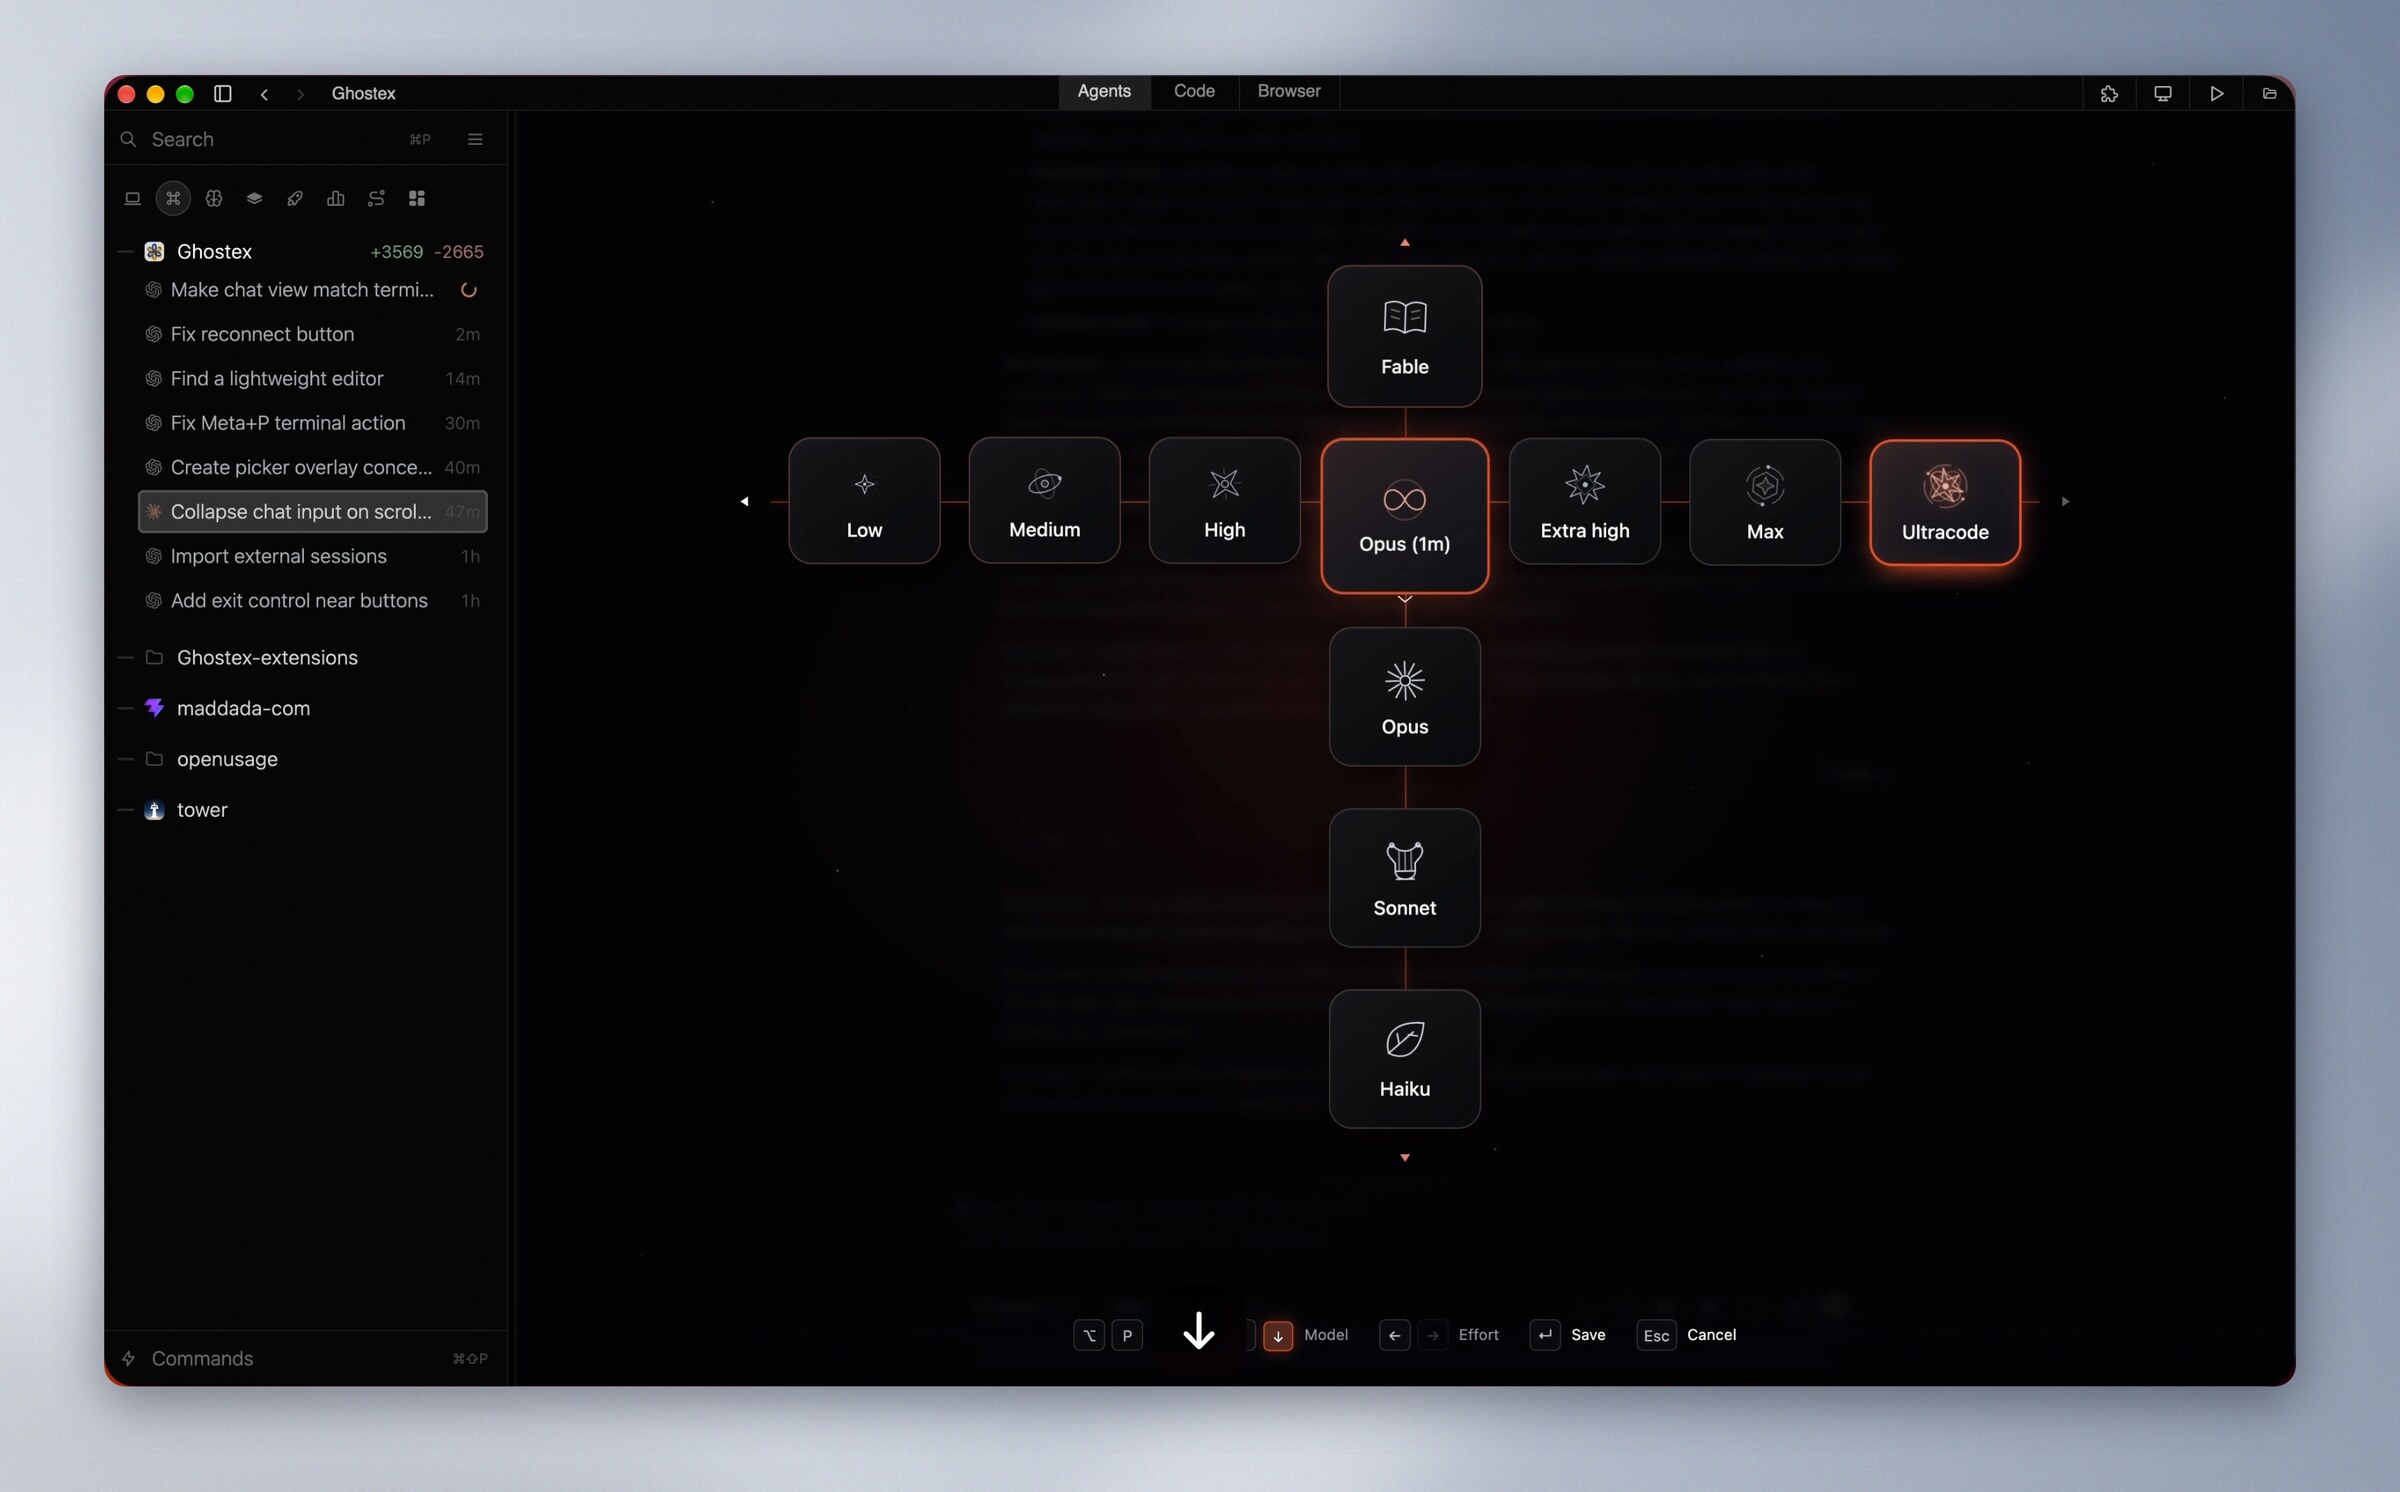
Task: Go forward with the right chevron
Action: click(300, 94)
